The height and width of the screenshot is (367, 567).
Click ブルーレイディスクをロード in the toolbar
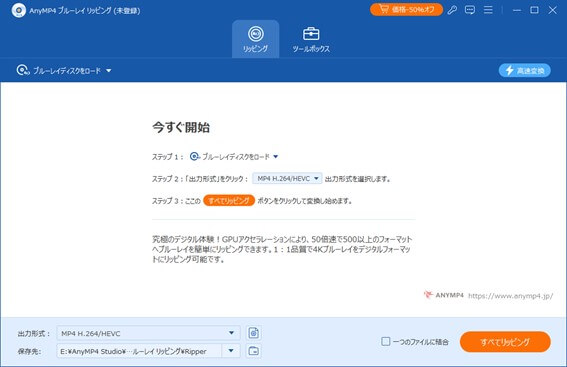tap(64, 71)
